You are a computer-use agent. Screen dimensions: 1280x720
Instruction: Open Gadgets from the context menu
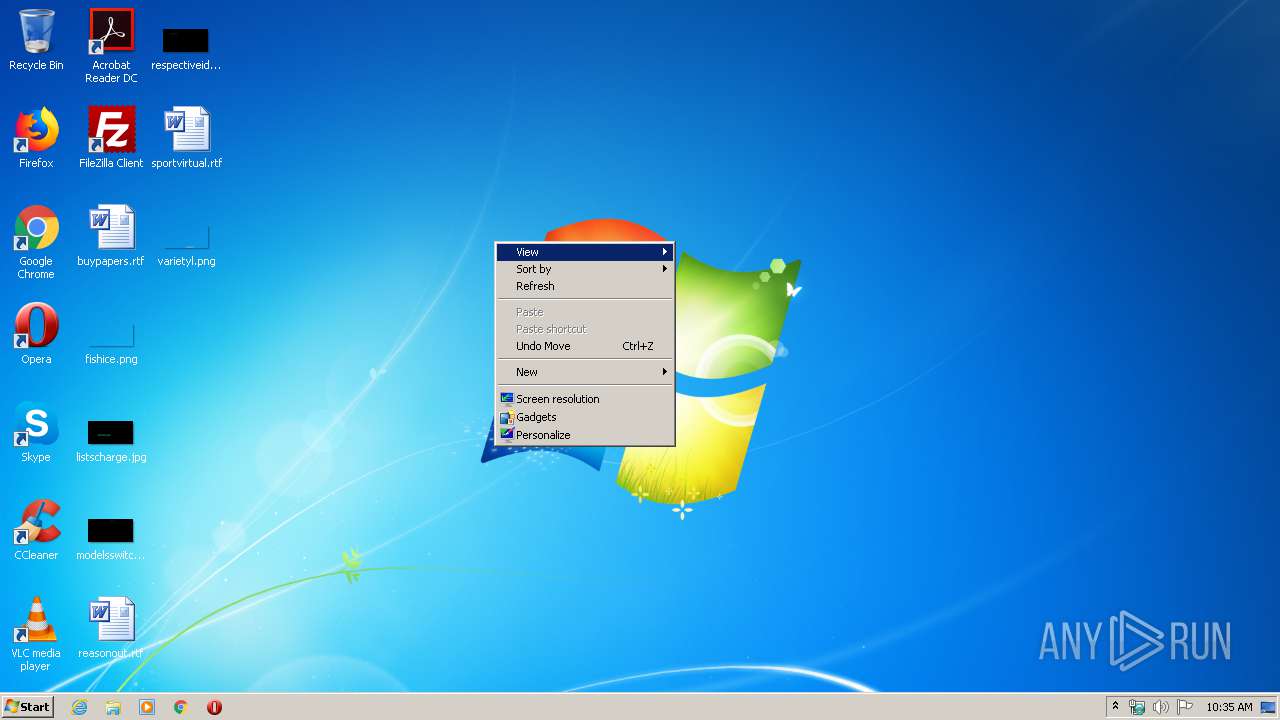click(585, 417)
